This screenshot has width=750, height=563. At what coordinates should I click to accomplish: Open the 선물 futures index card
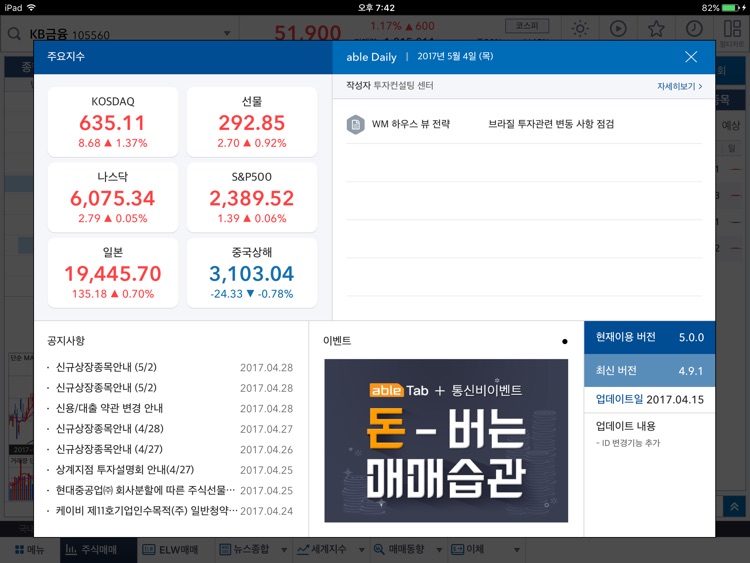(x=252, y=122)
